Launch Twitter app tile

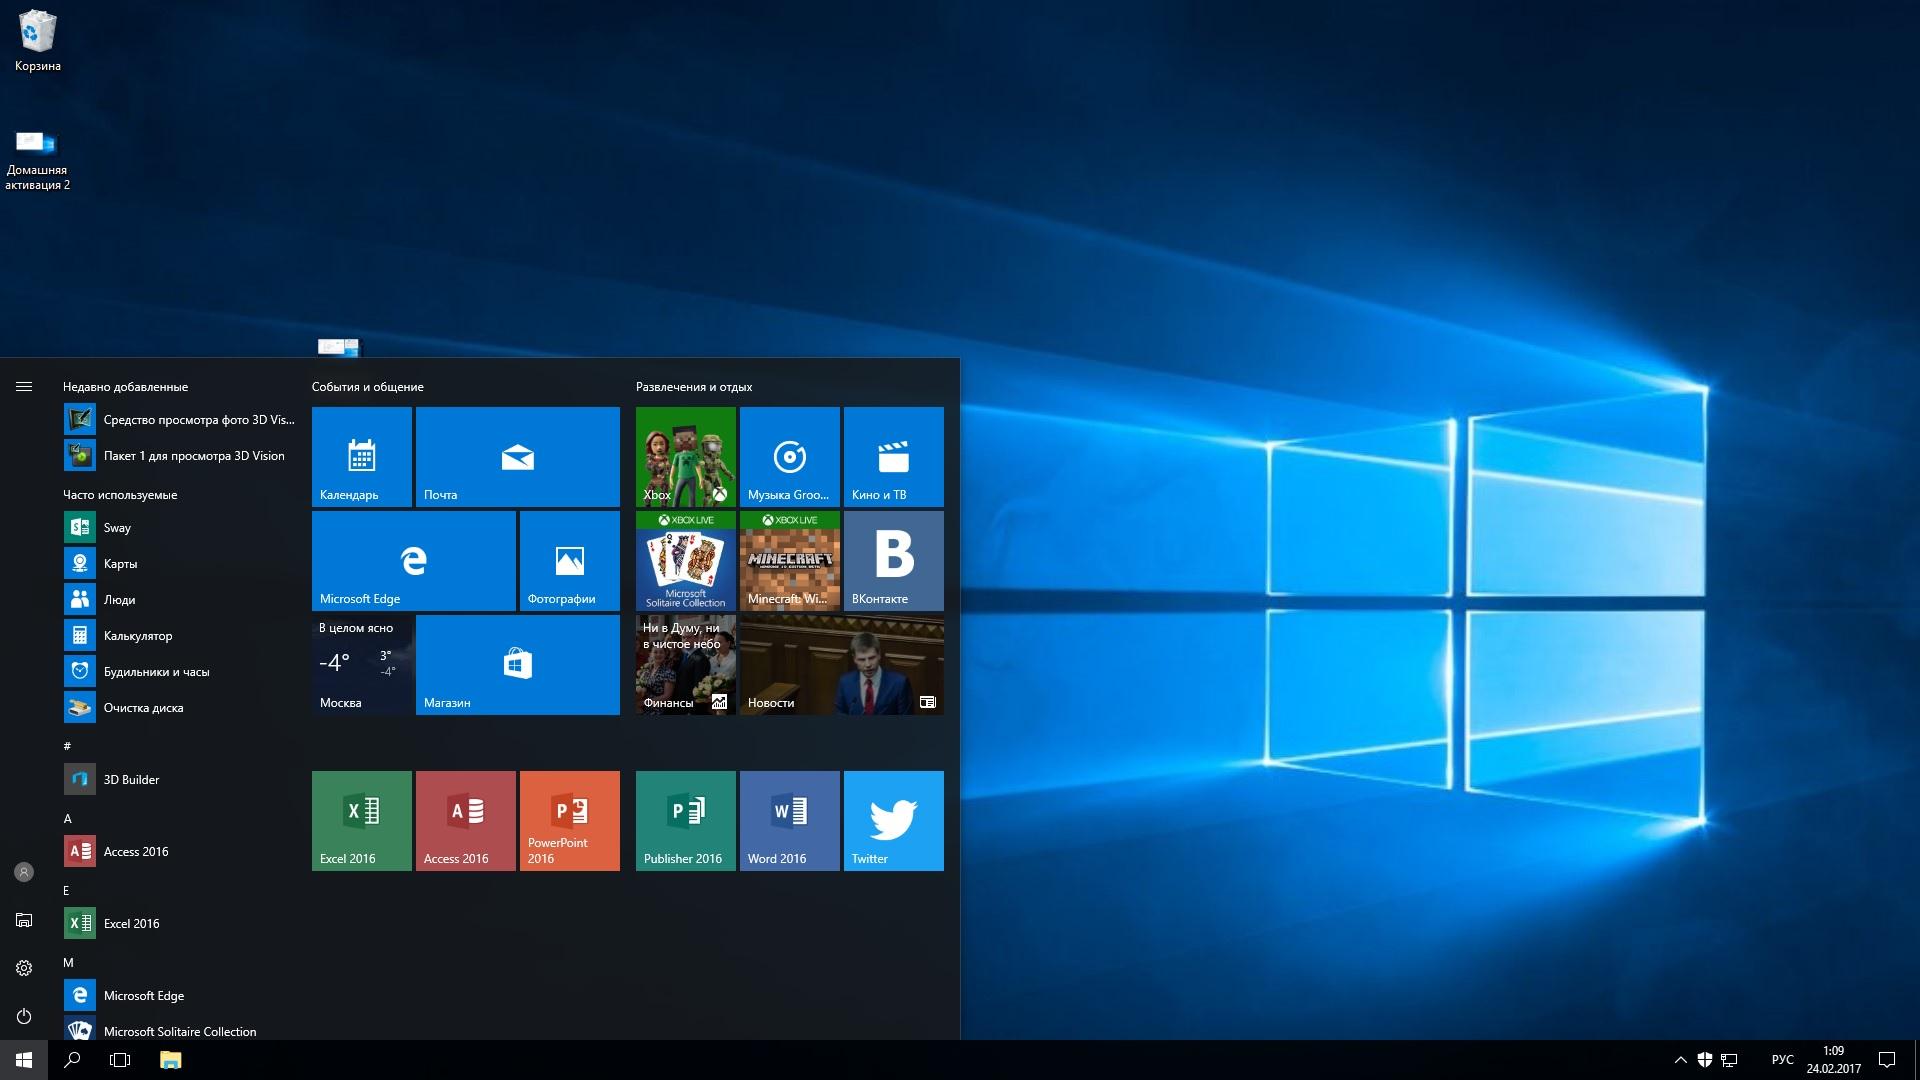893,820
